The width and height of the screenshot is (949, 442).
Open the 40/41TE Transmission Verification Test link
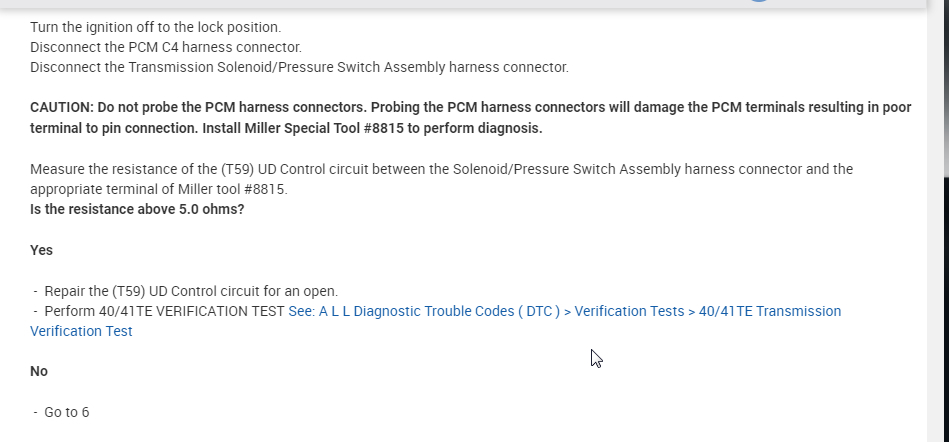tap(564, 311)
